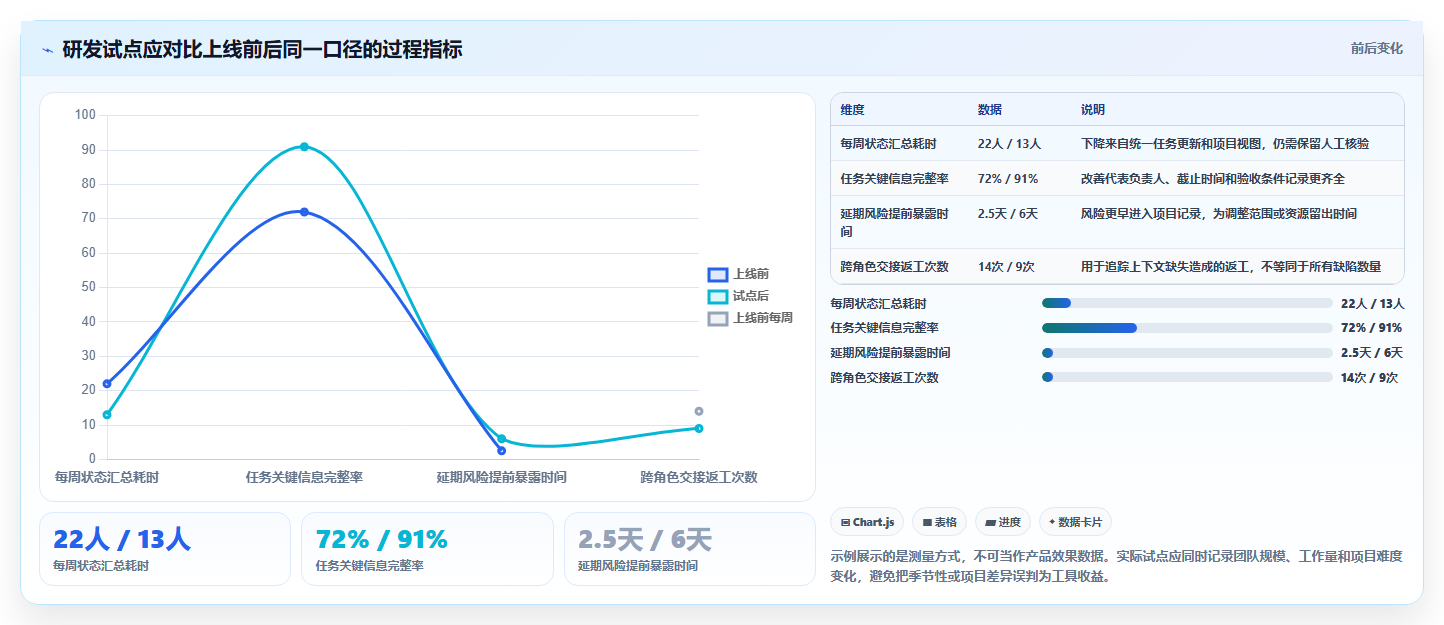Click the 跨角色交接返工次数 progress bar
The width and height of the screenshot is (1444, 625).
pos(1187,377)
